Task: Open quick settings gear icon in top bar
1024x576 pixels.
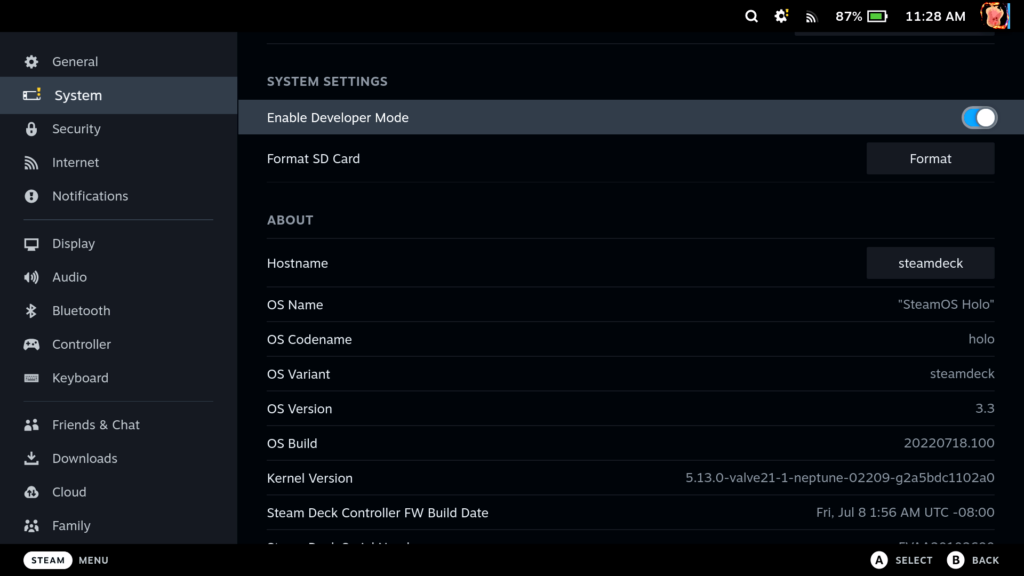Action: point(781,16)
